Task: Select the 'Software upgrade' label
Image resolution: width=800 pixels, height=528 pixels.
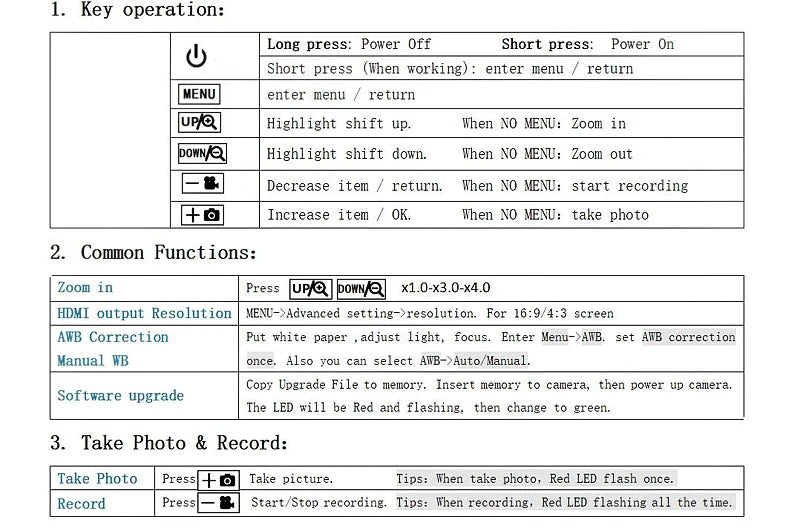Action: pyautogui.click(x=120, y=396)
